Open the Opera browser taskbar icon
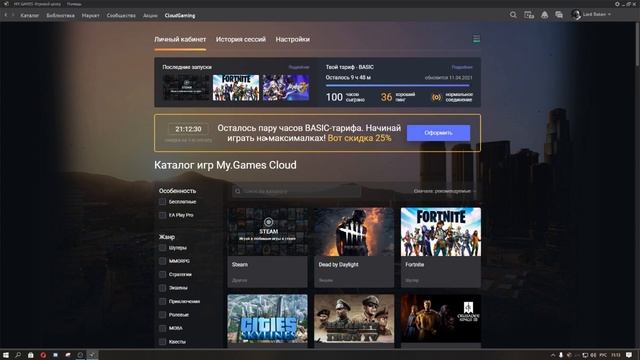 [x=43, y=355]
